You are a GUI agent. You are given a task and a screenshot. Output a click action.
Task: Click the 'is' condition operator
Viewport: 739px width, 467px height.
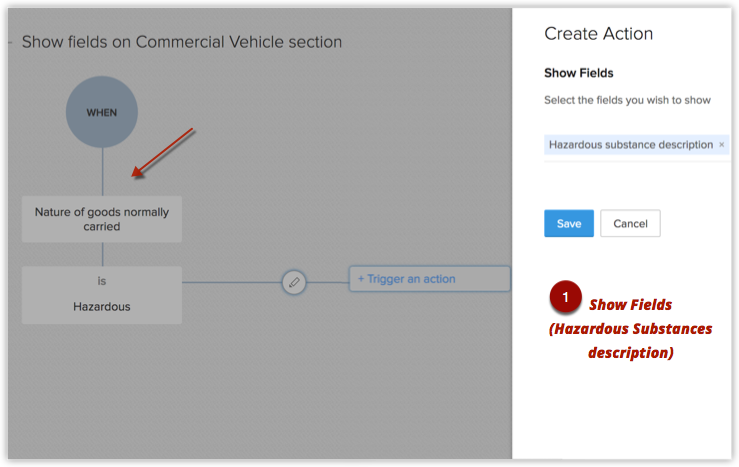(102, 281)
